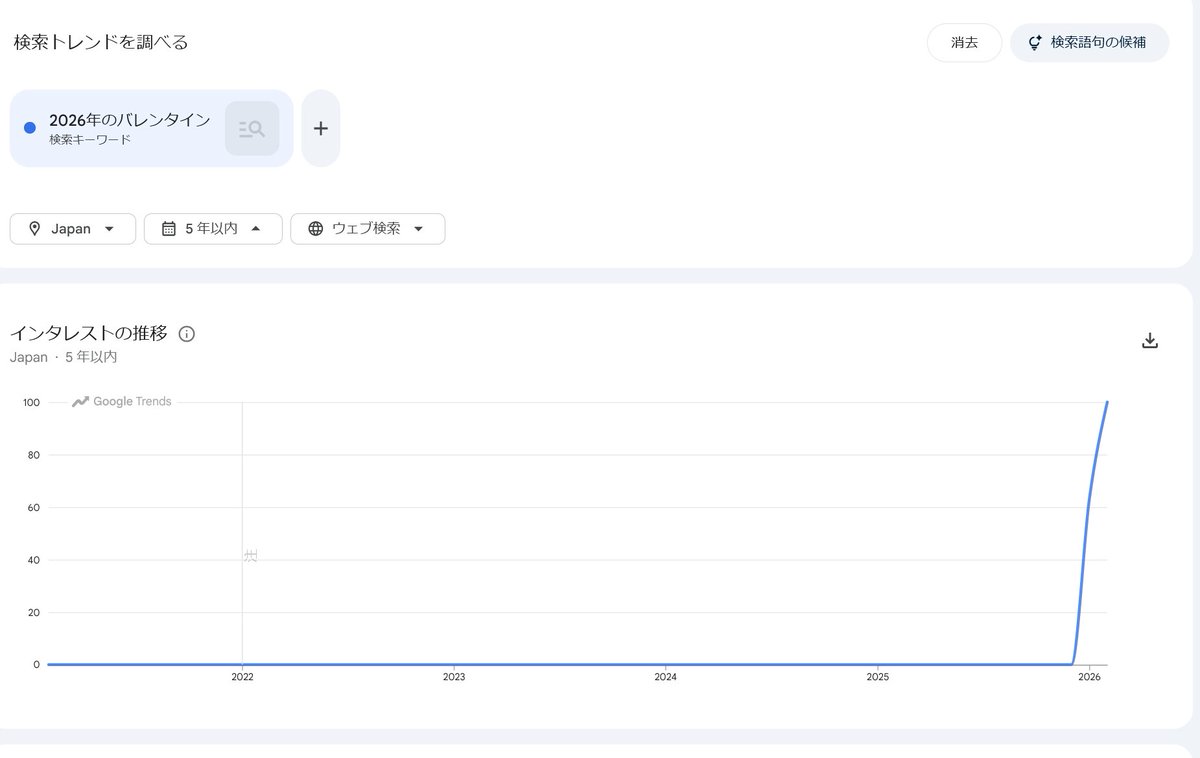Open the 5年以内 time range dropdown arrow
1200x758 pixels.
(x=256, y=229)
